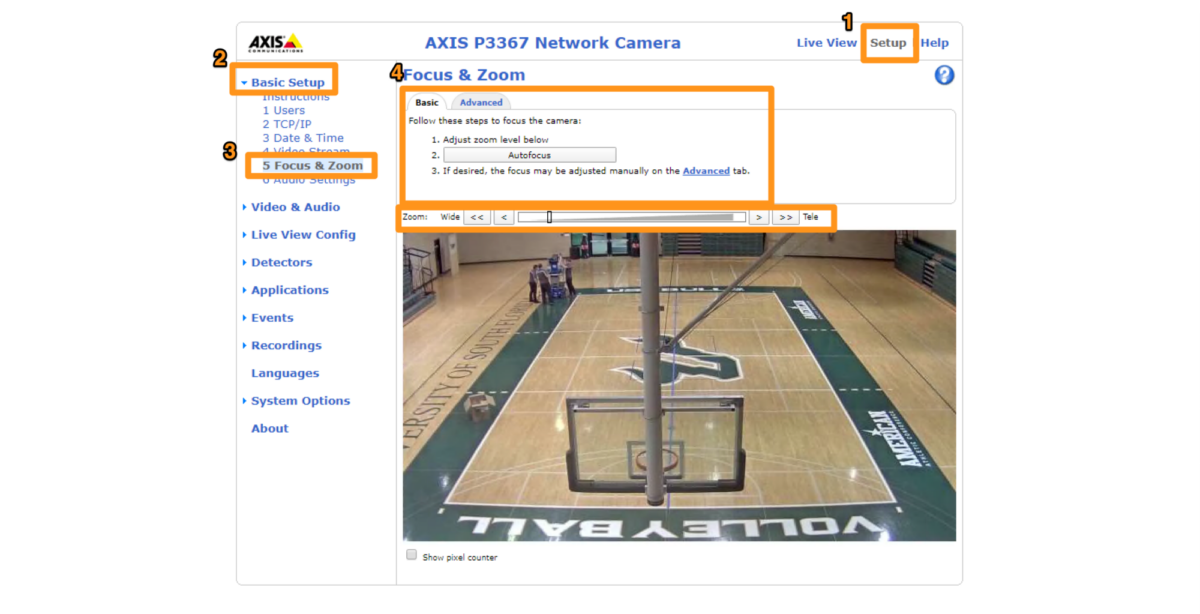Screen dimensions: 1200x614
Task: Expand the Detectors section
Action: coord(280,262)
